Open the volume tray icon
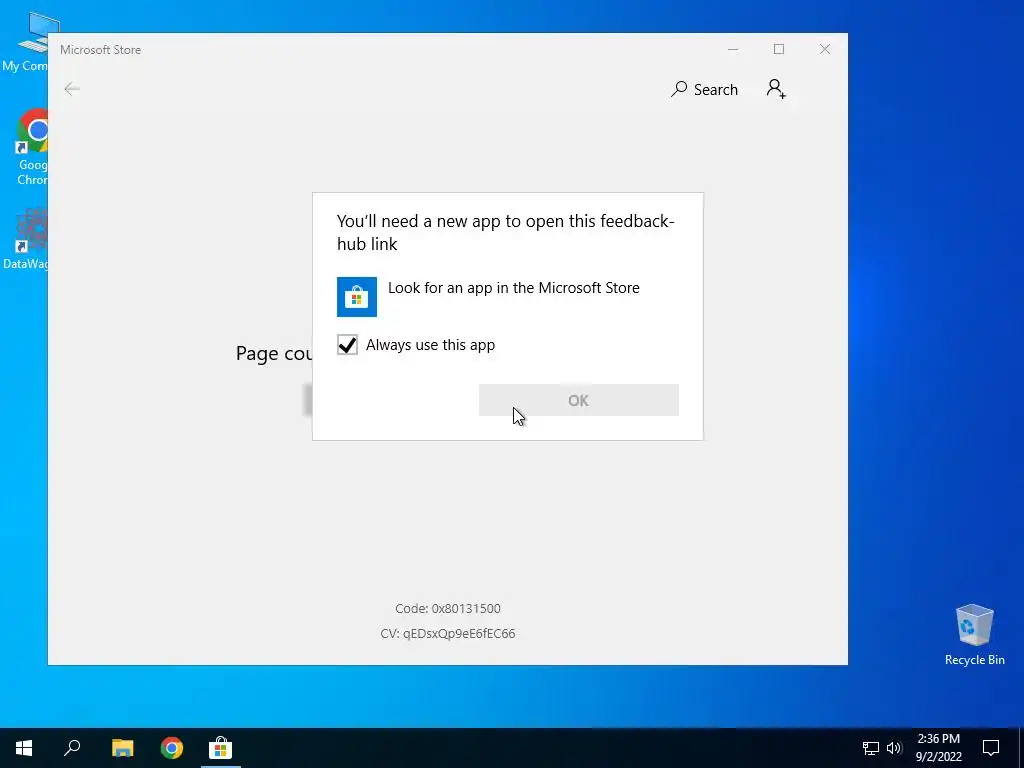Screen dimensions: 1024x768 (894, 748)
